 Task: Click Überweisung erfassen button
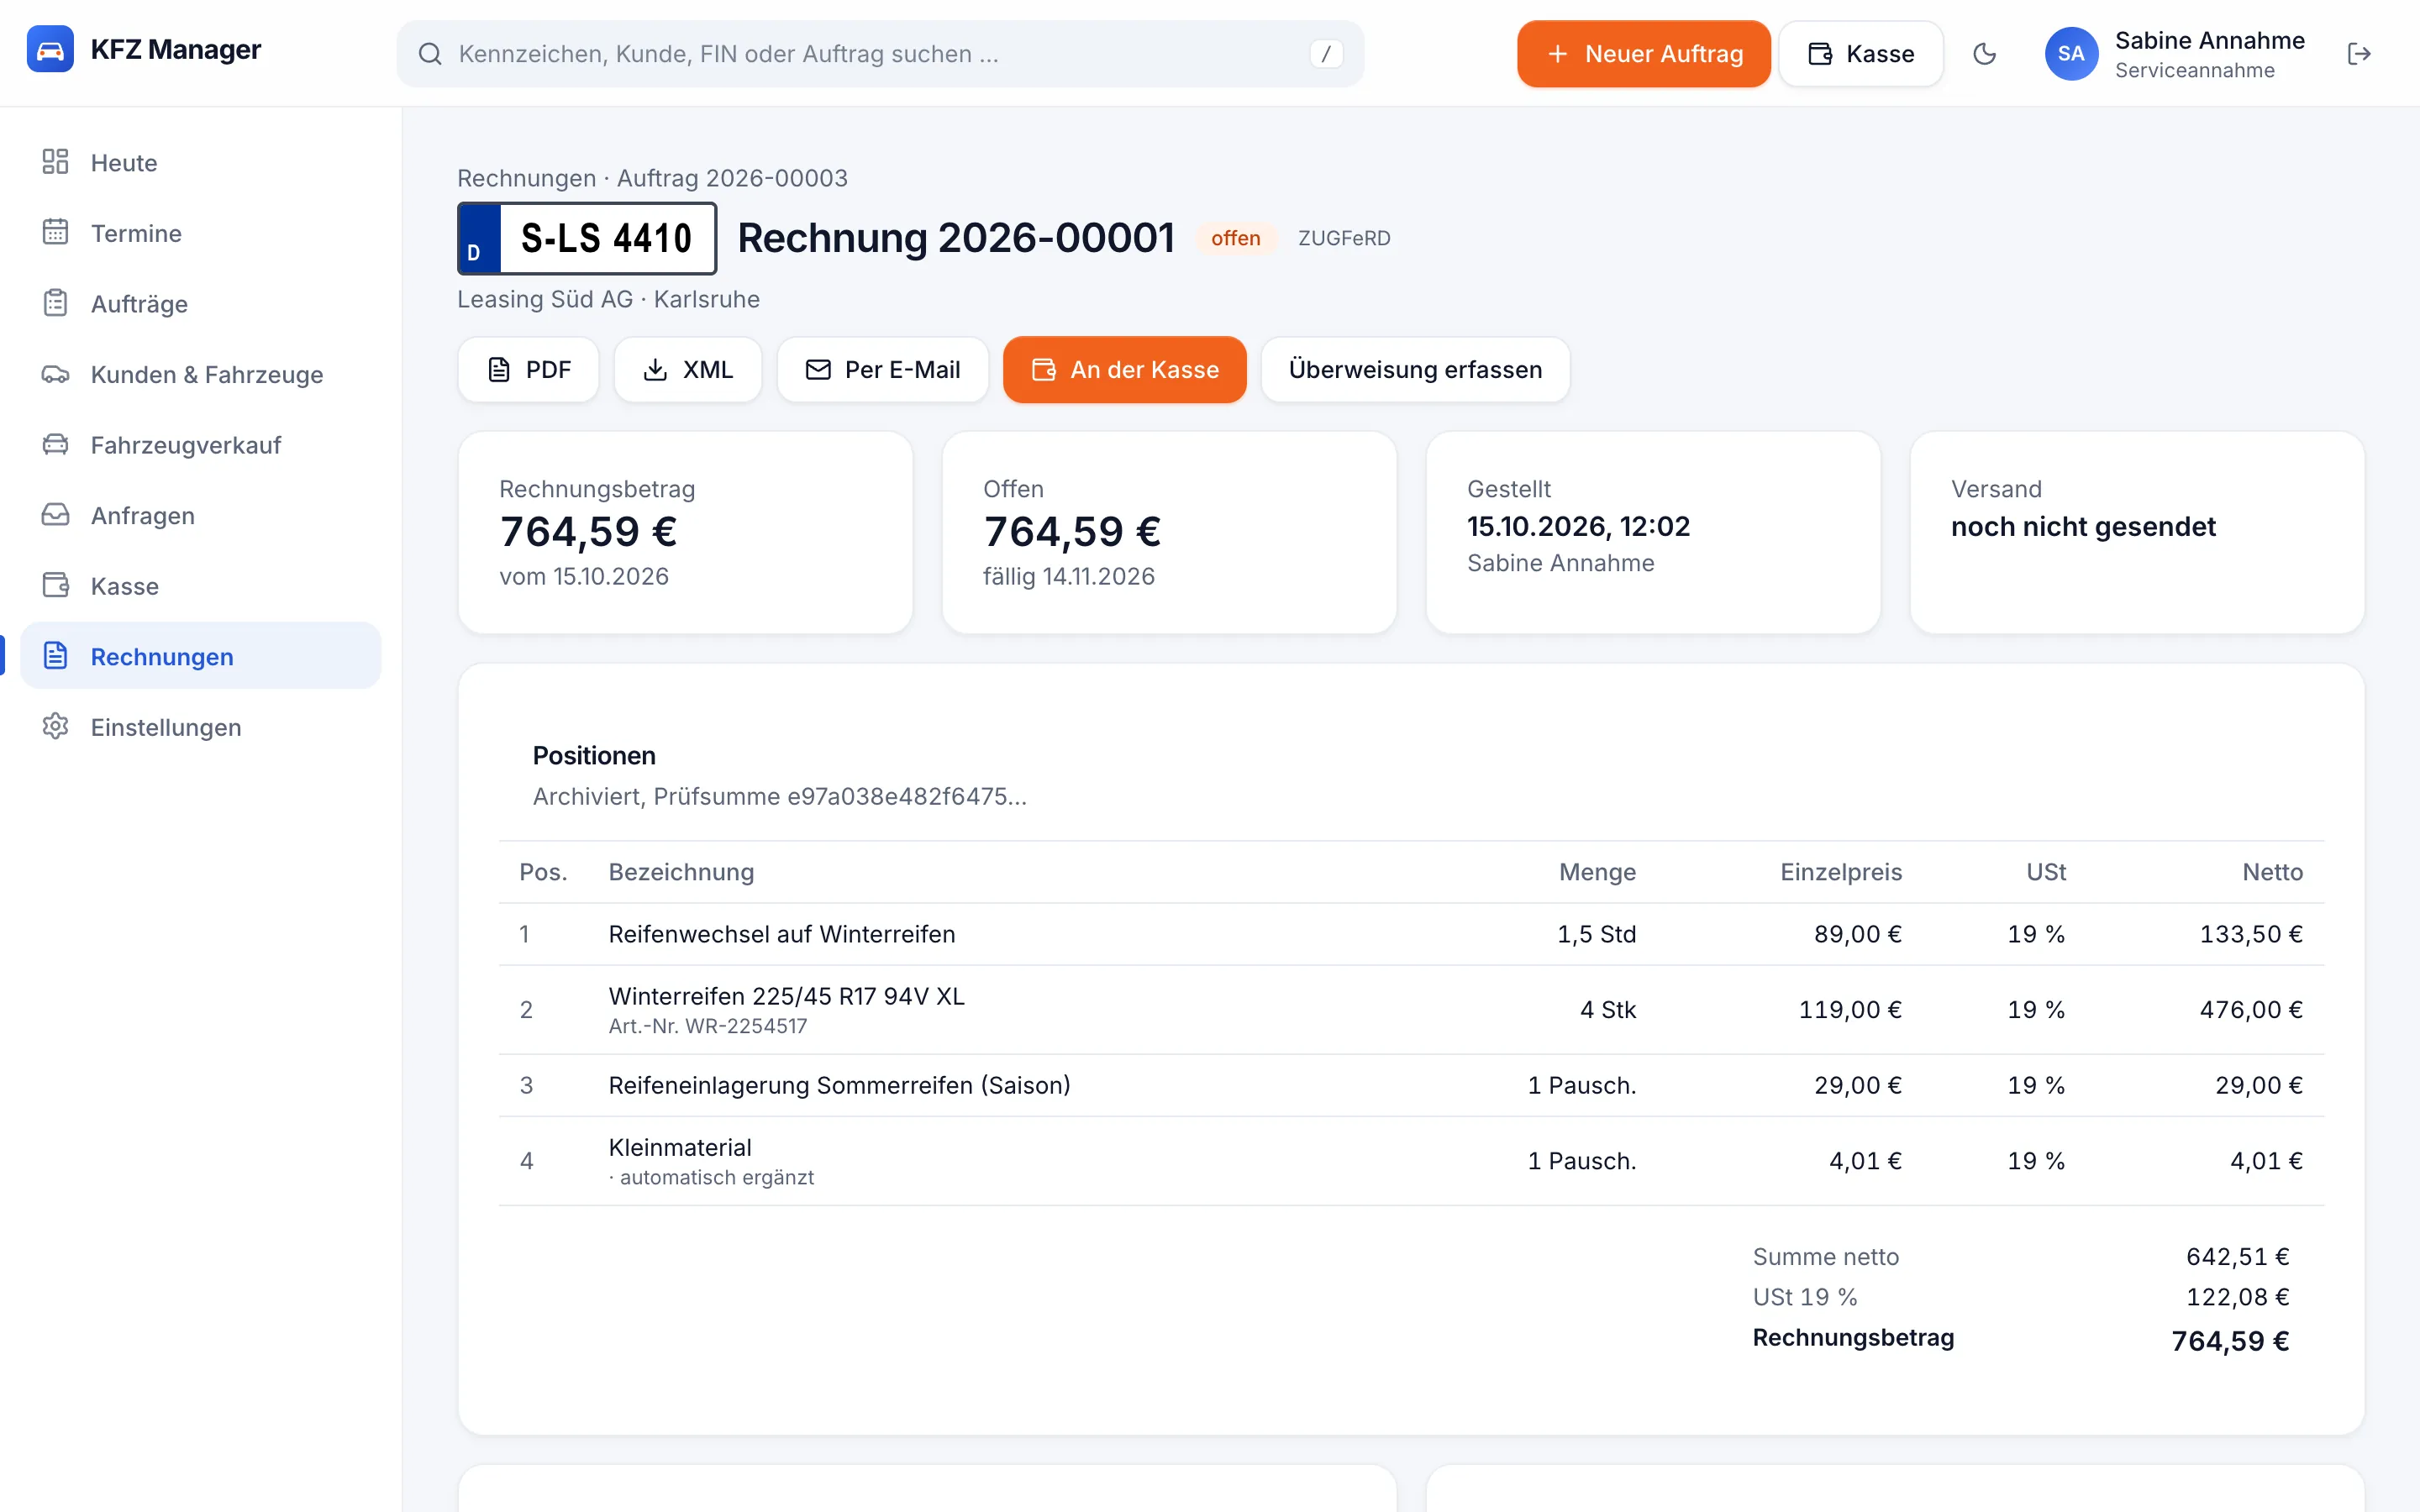point(1415,370)
